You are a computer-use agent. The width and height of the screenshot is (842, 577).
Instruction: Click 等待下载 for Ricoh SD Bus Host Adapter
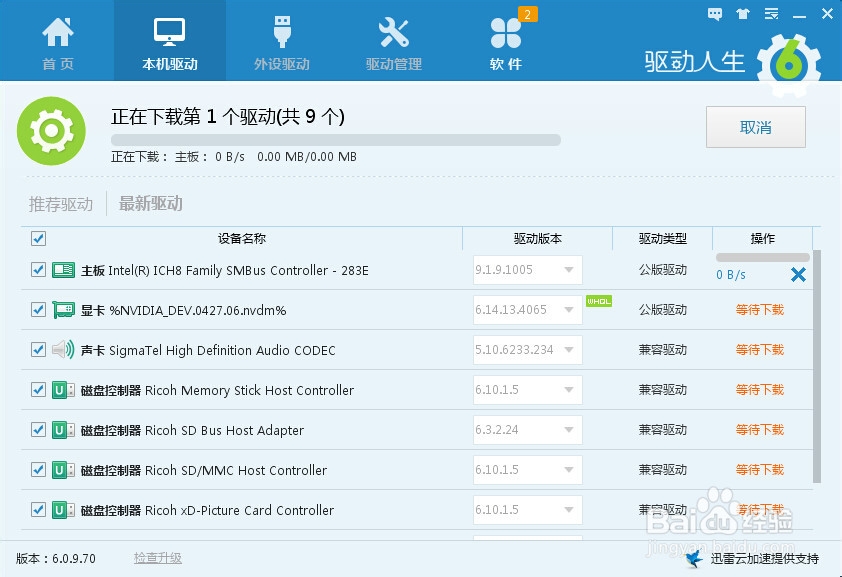pyautogui.click(x=760, y=430)
